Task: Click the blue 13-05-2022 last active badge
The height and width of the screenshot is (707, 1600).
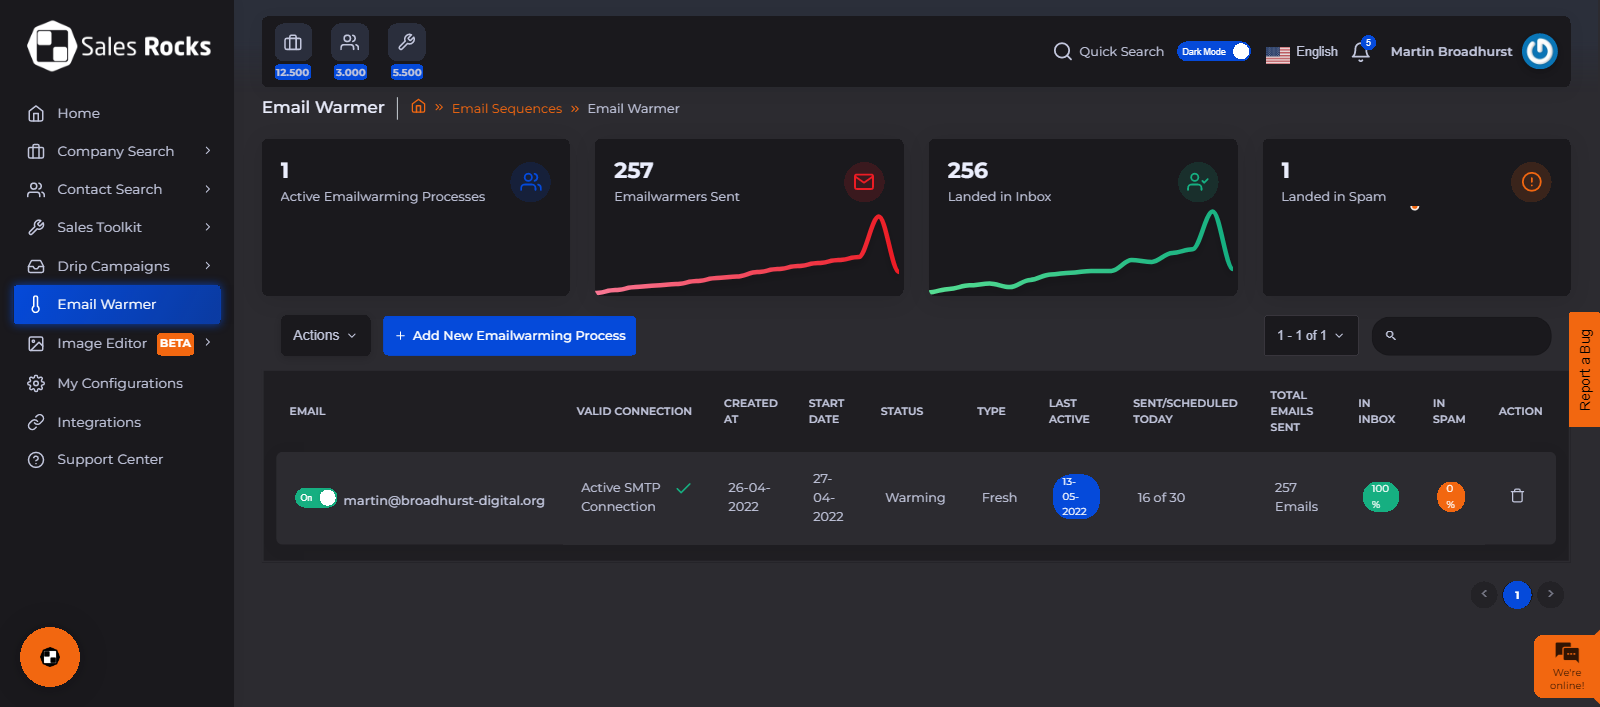Action: 1076,497
